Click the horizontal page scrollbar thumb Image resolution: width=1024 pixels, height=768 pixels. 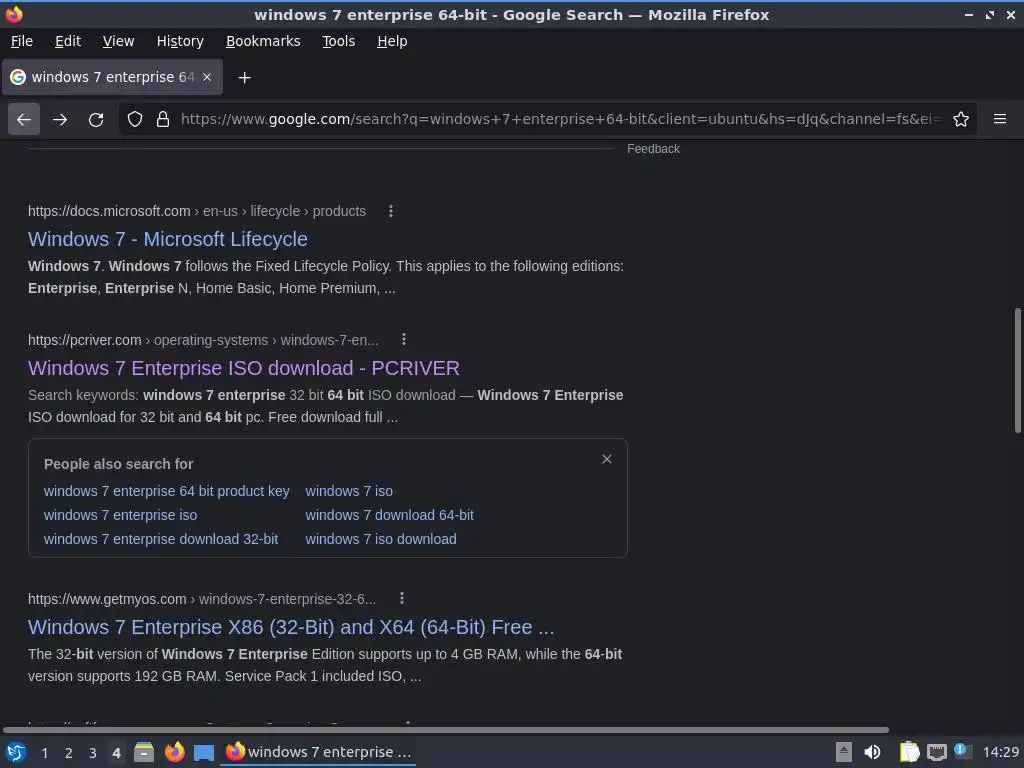(x=446, y=729)
